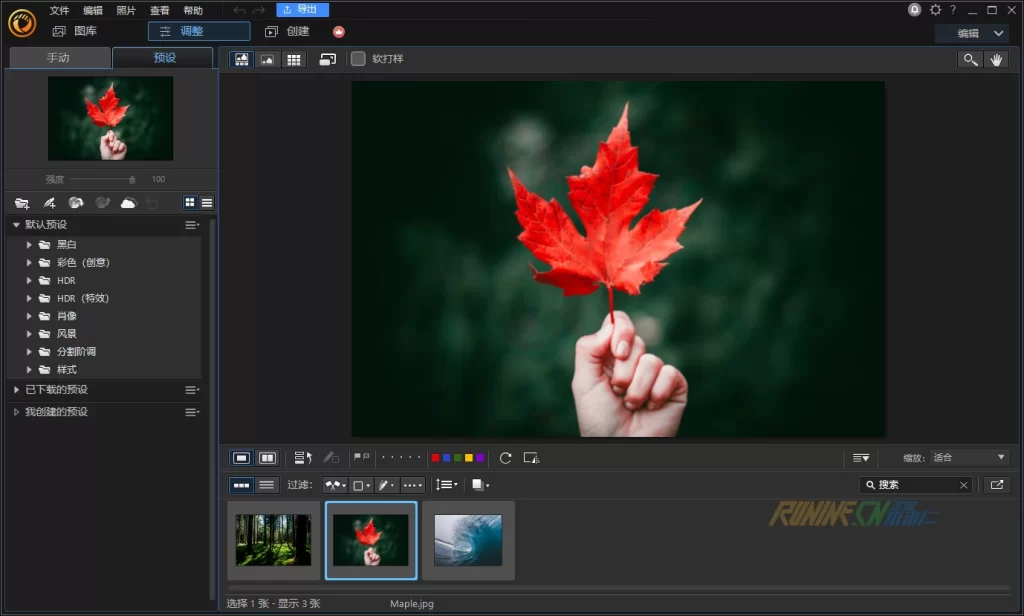
Task: Open the settings gear icon
Action: [935, 10]
